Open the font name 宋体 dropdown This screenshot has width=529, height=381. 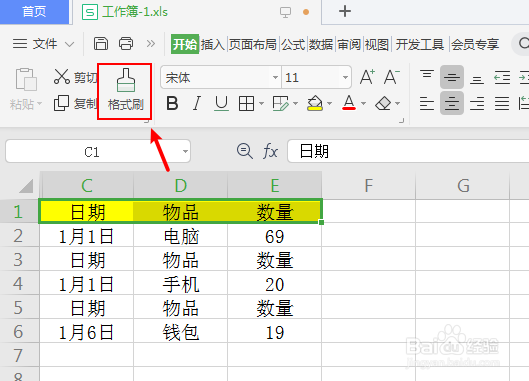[275, 77]
